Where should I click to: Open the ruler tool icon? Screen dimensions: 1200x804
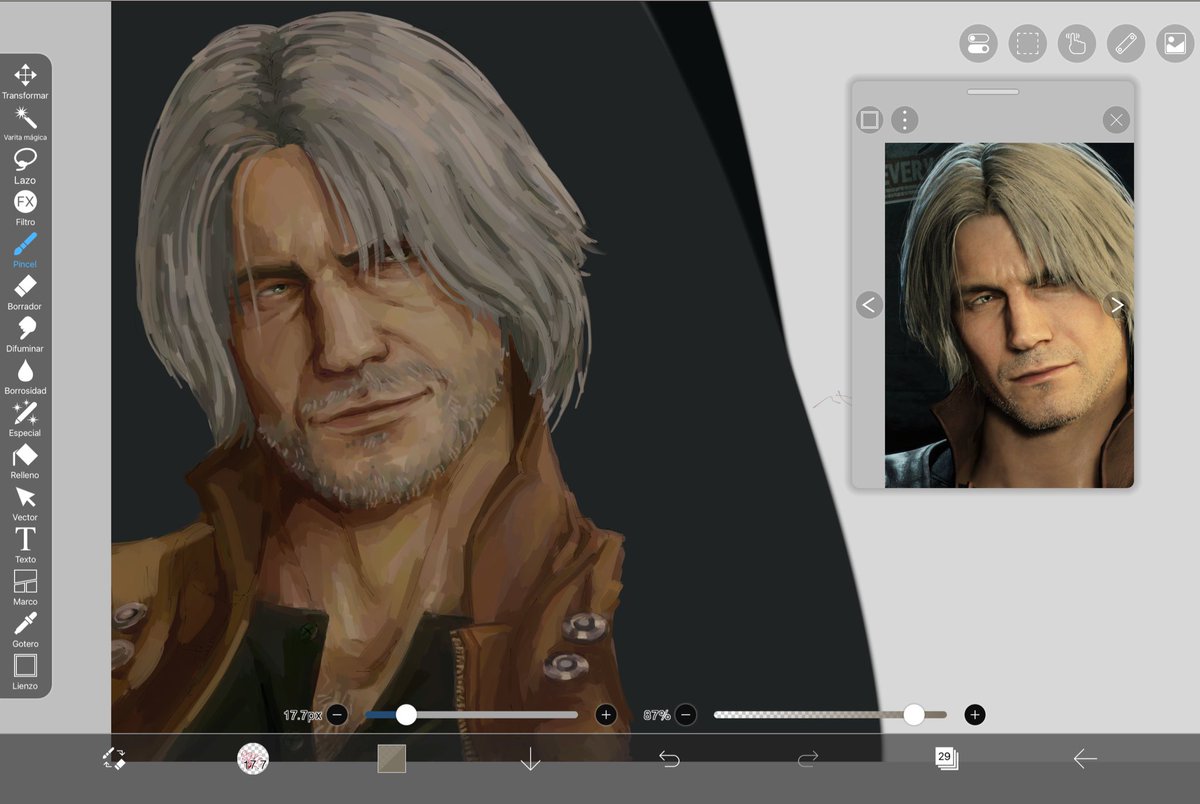(x=1126, y=44)
